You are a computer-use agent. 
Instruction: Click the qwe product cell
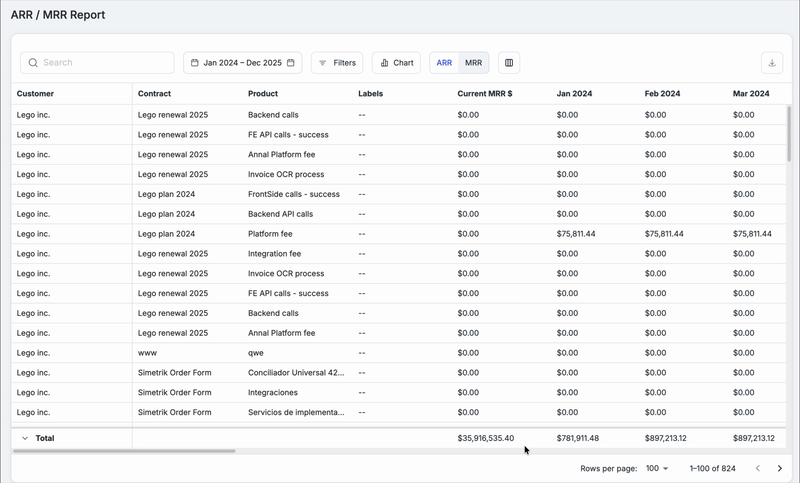coord(256,352)
